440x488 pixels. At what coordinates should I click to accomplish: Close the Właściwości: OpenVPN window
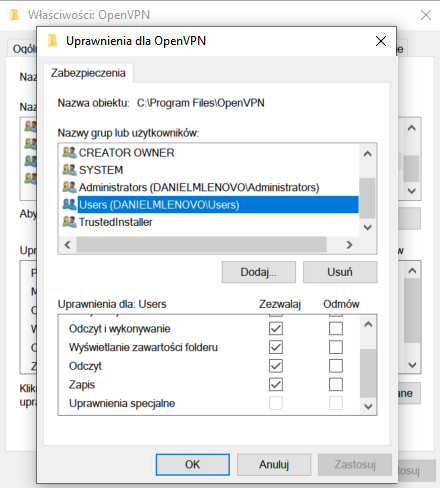(426, 15)
